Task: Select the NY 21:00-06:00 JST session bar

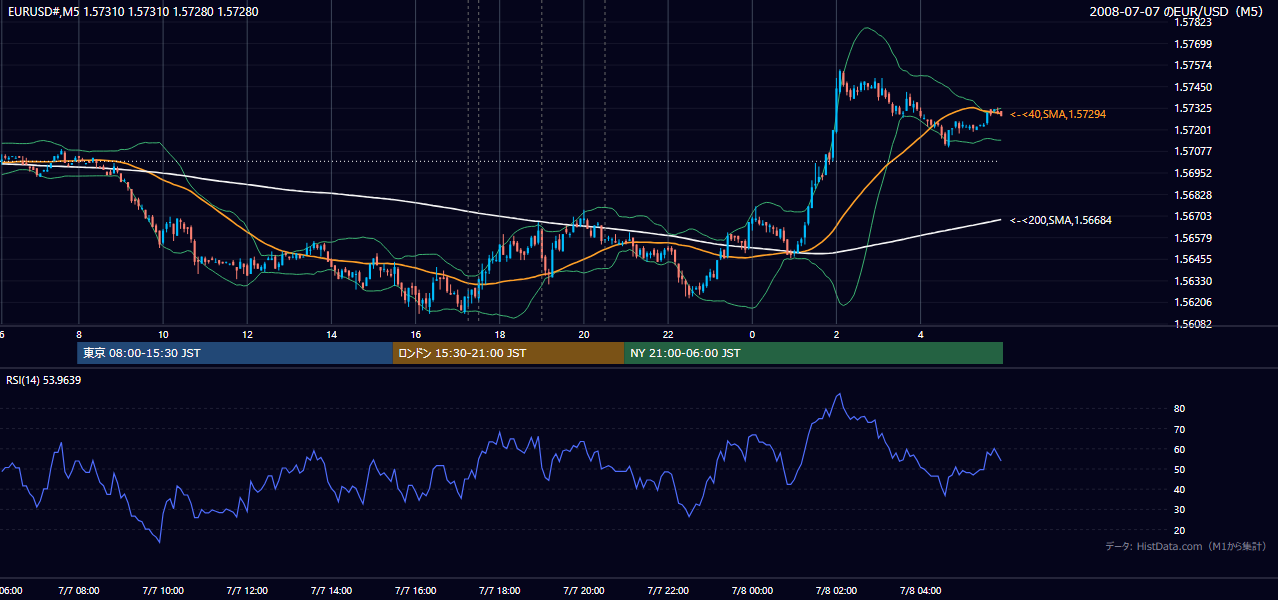Action: pyautogui.click(x=813, y=353)
